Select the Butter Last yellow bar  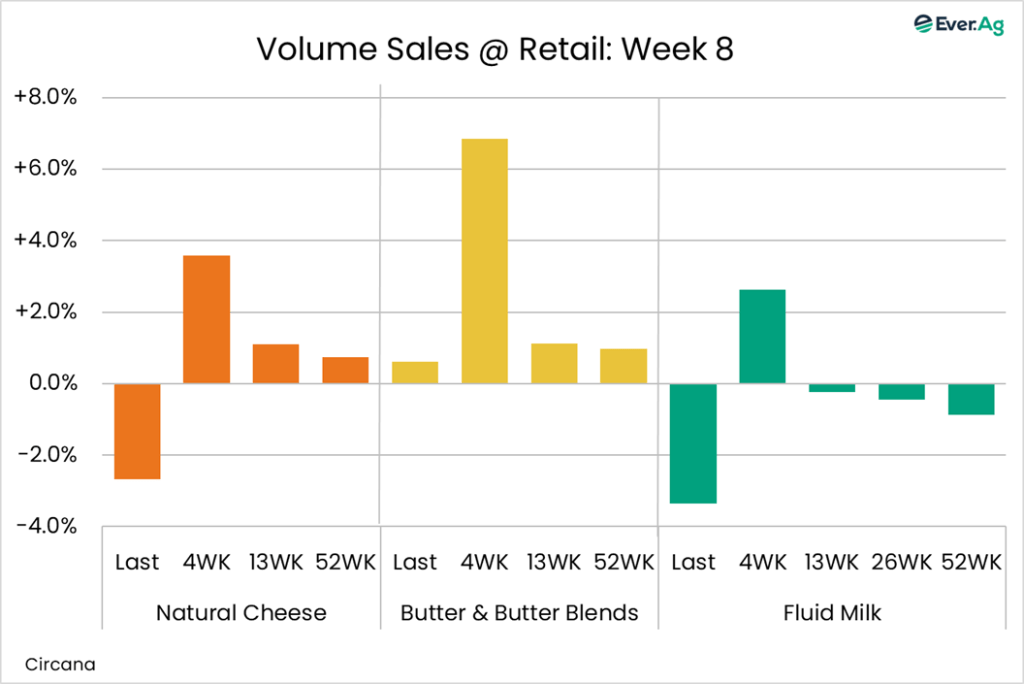[415, 372]
